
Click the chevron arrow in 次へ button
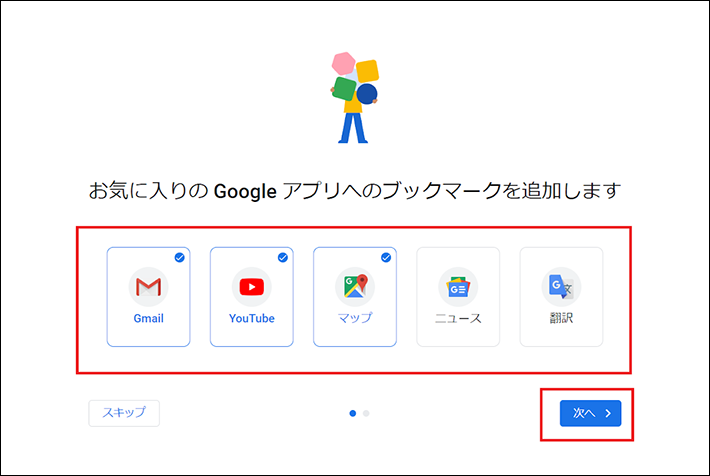(x=608, y=413)
